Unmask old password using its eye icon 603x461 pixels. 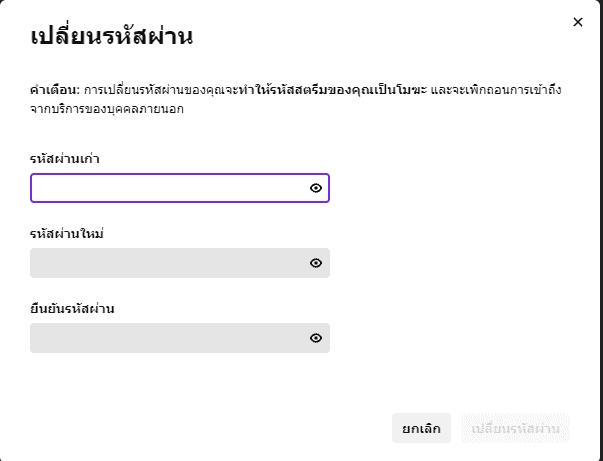(315, 188)
